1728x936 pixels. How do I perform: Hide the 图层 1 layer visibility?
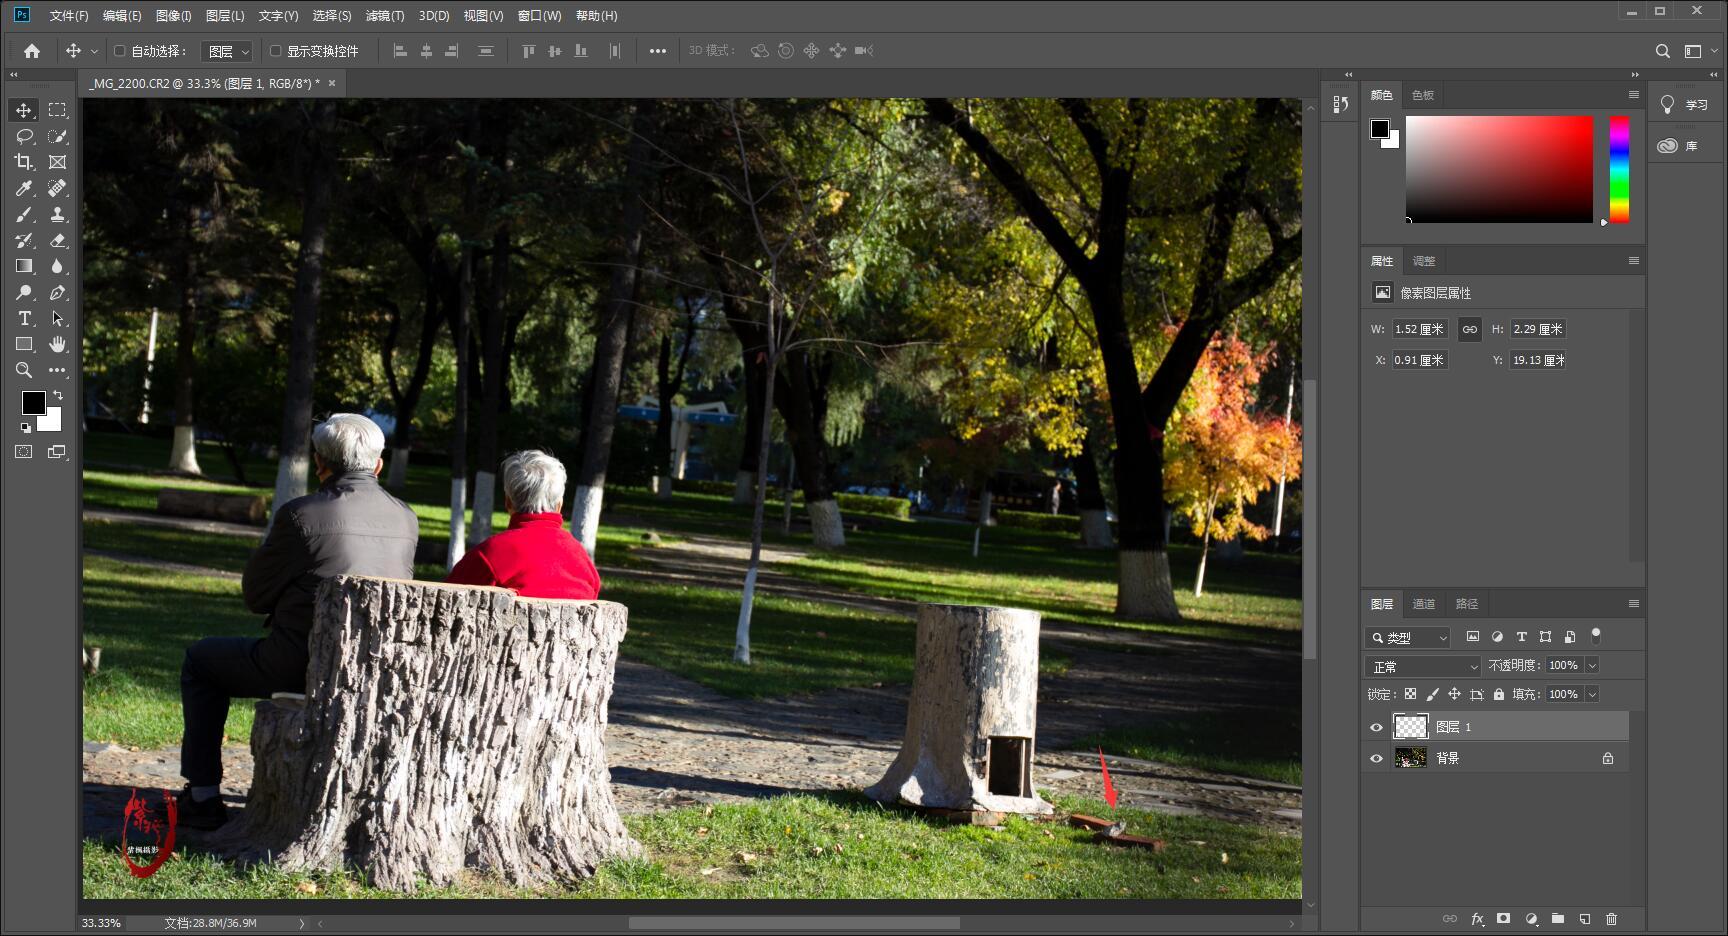tap(1376, 727)
